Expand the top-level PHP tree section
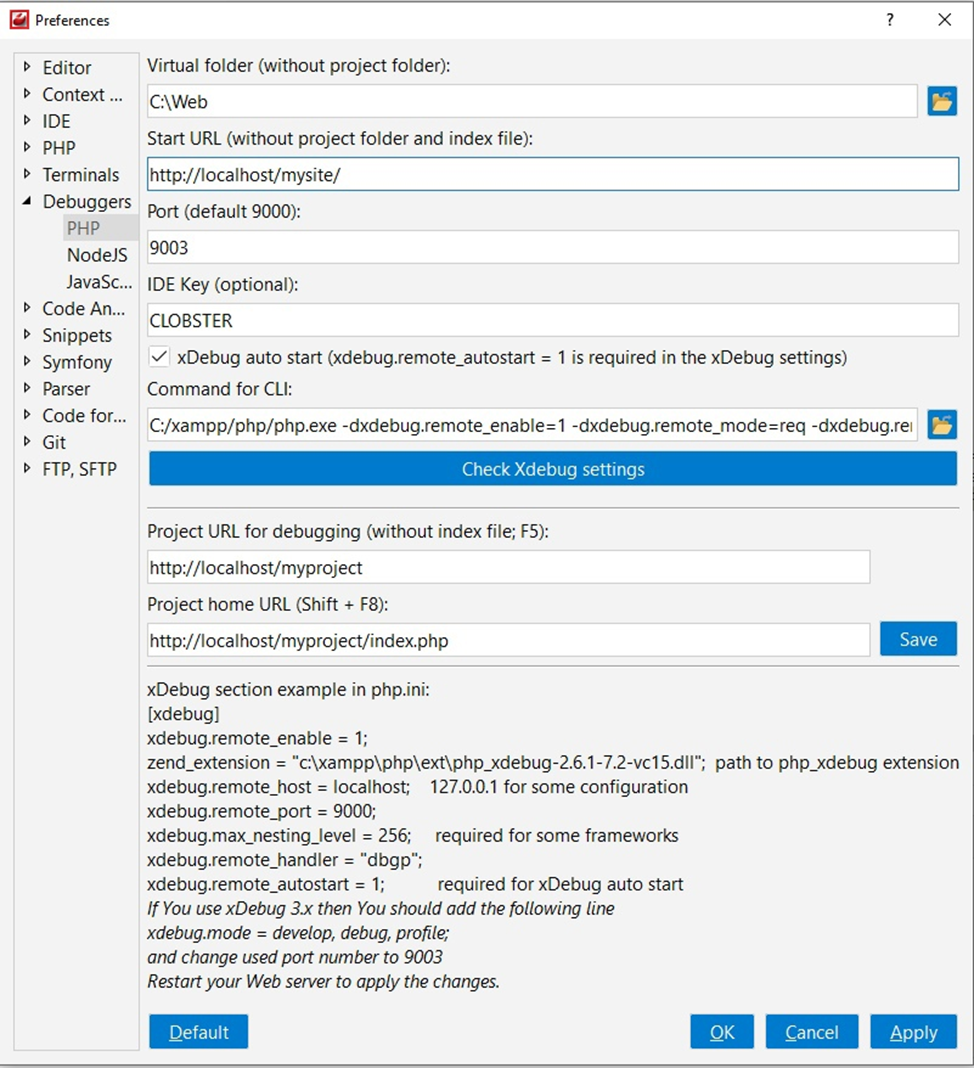 (27, 146)
